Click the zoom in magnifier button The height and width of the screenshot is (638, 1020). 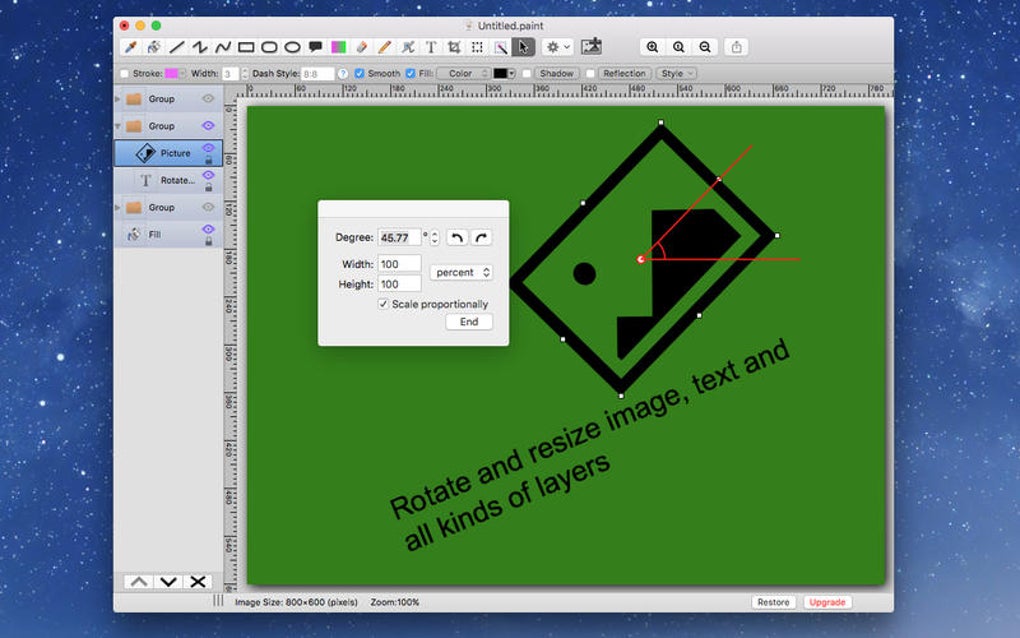point(652,47)
